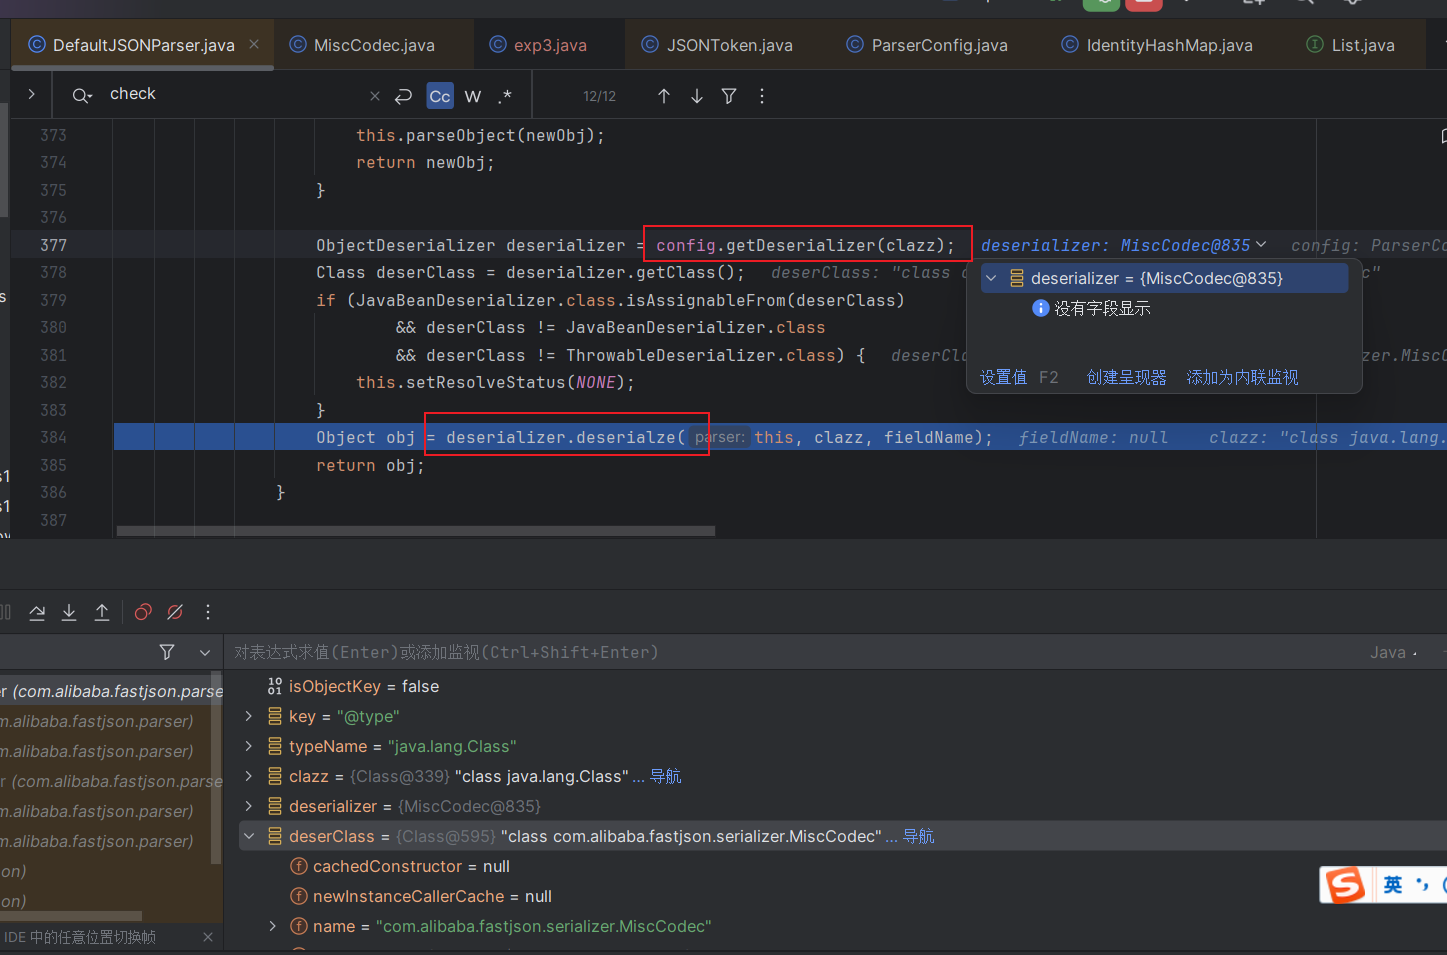Select isObjectKey = false variable row
Screen dimensions: 1447x955
pos(842,686)
